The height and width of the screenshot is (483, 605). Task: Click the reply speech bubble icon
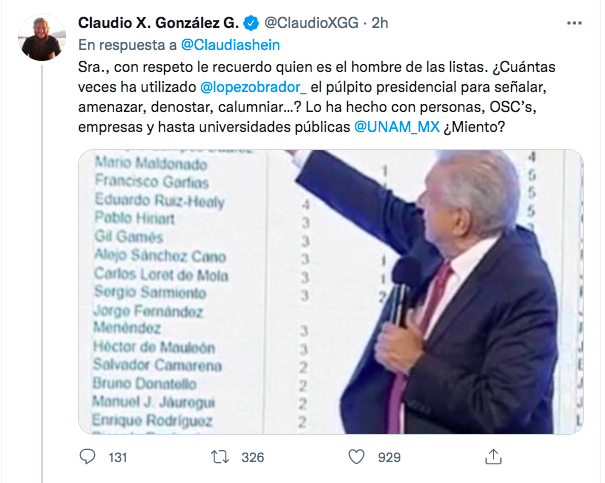[87, 457]
